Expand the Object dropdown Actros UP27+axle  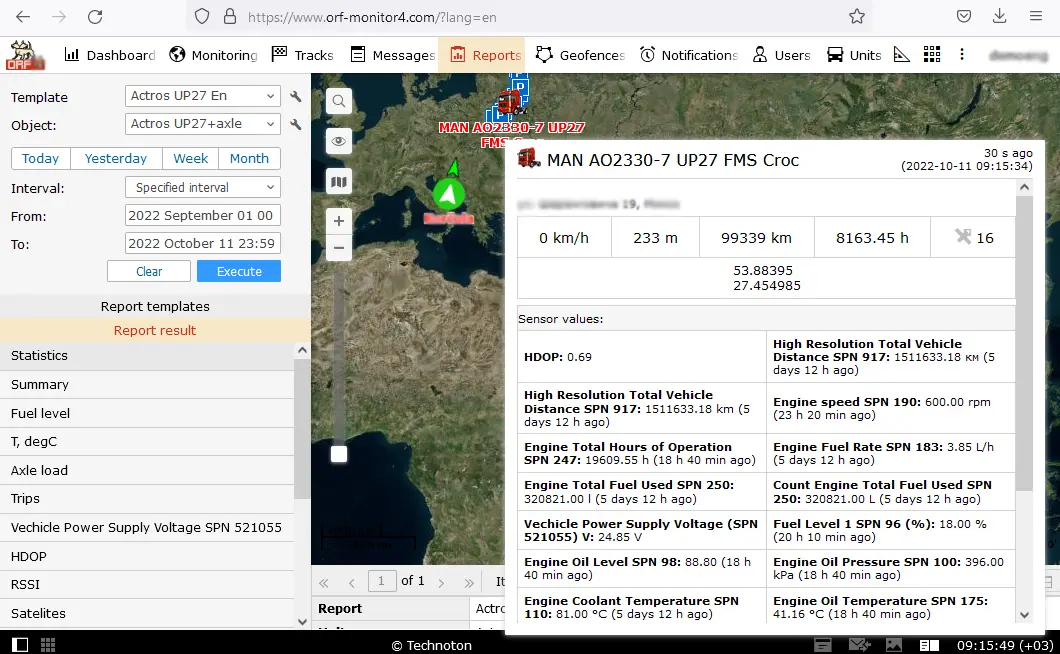(x=203, y=124)
